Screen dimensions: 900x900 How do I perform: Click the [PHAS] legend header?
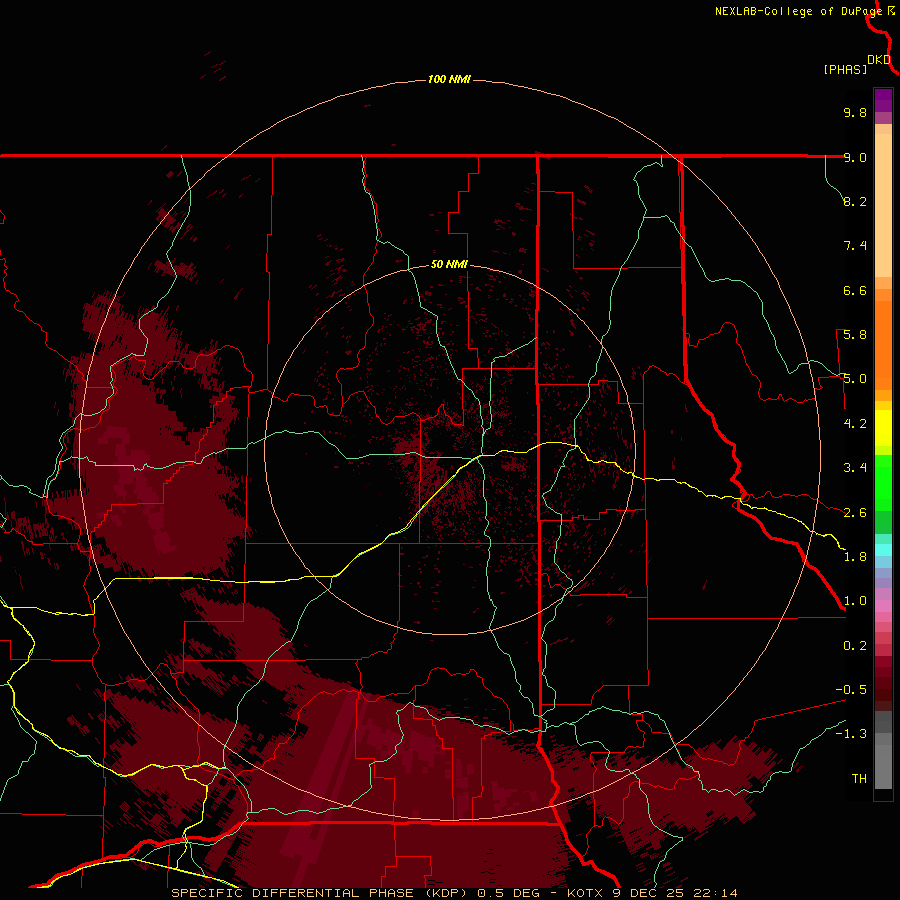click(x=845, y=69)
